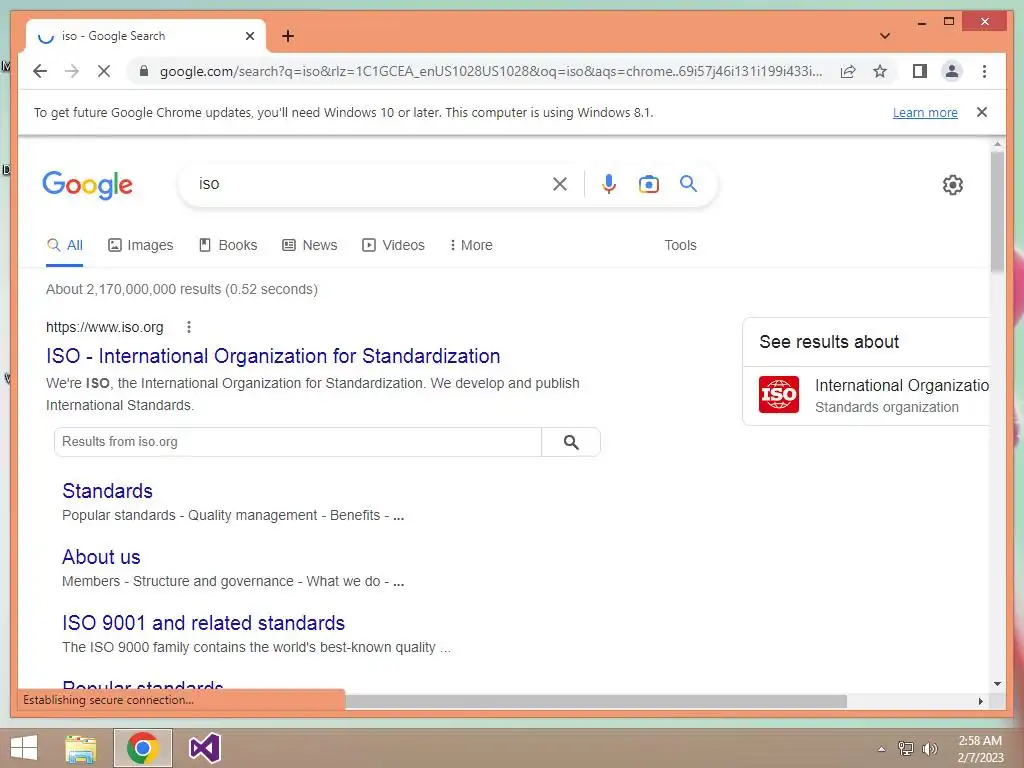This screenshot has height=768, width=1024.
Task: Open the iso.org result options dots
Action: point(189,327)
